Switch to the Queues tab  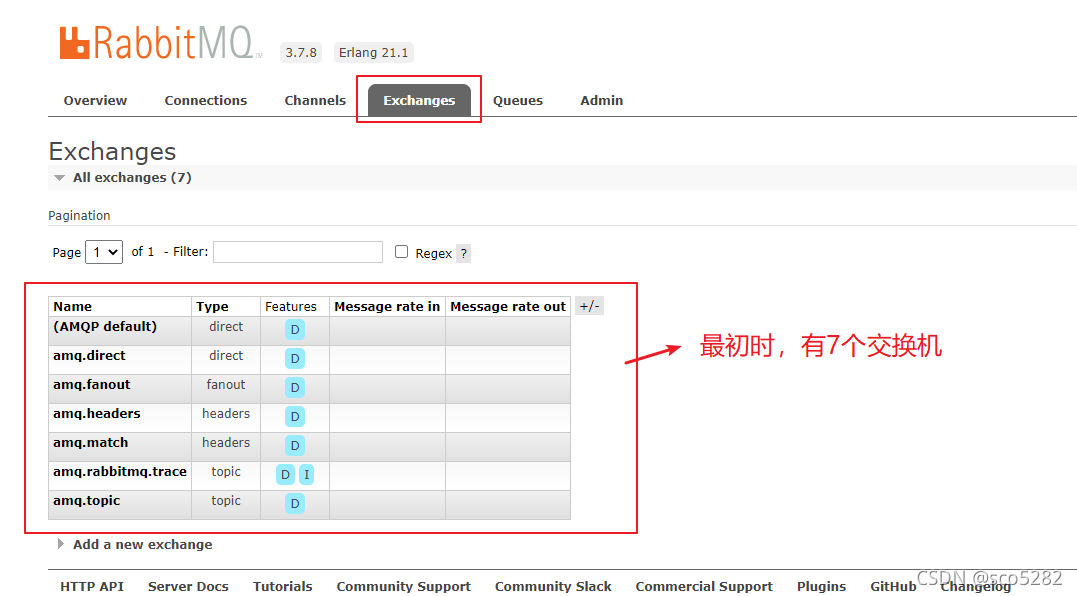pyautogui.click(x=518, y=100)
